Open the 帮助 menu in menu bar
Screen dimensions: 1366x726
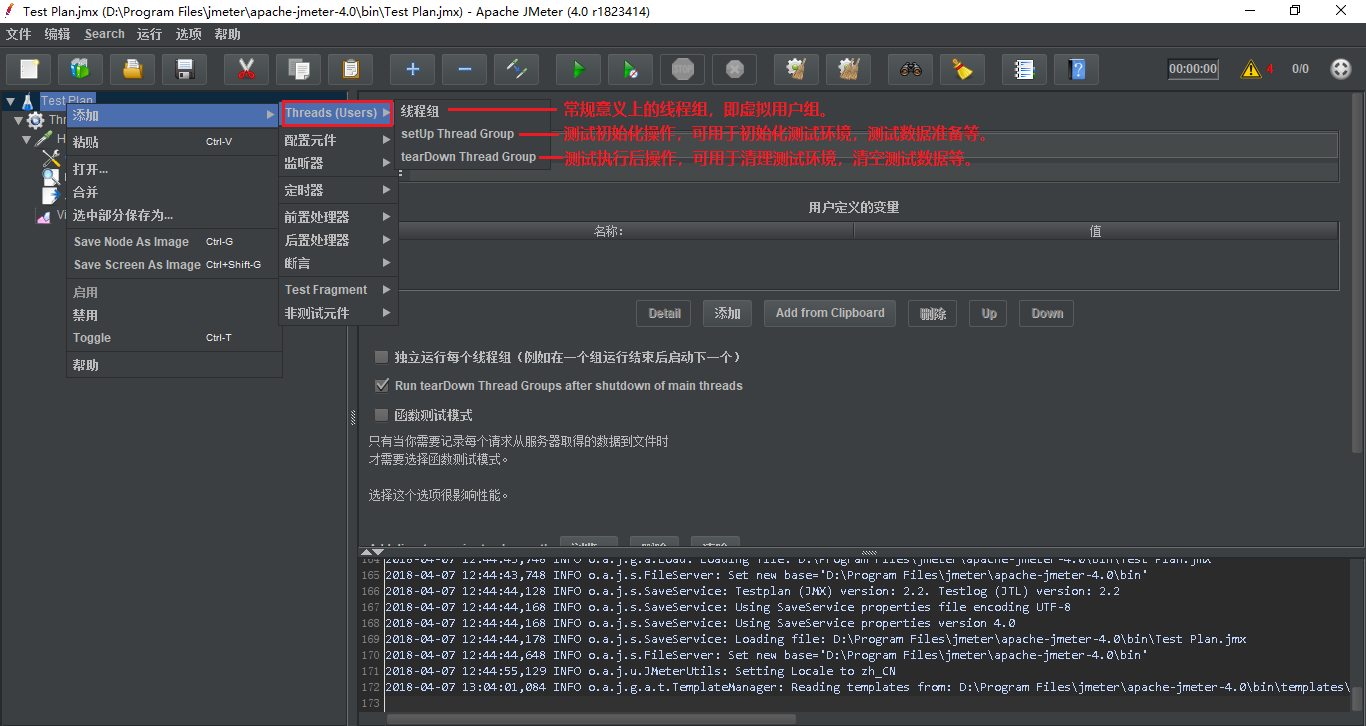[x=227, y=34]
